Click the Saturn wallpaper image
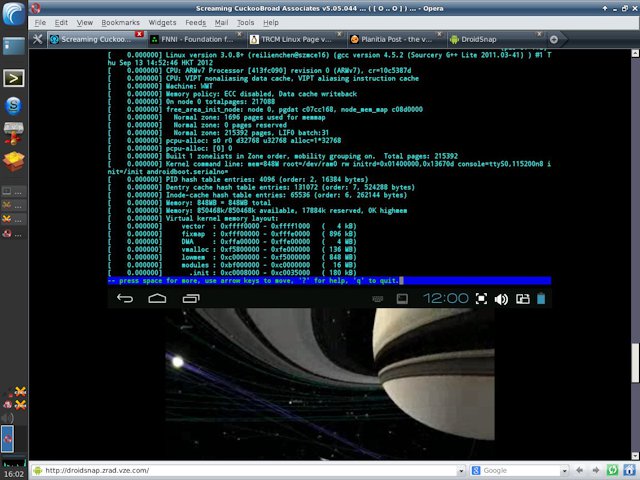The height and width of the screenshot is (480, 640). point(330,384)
